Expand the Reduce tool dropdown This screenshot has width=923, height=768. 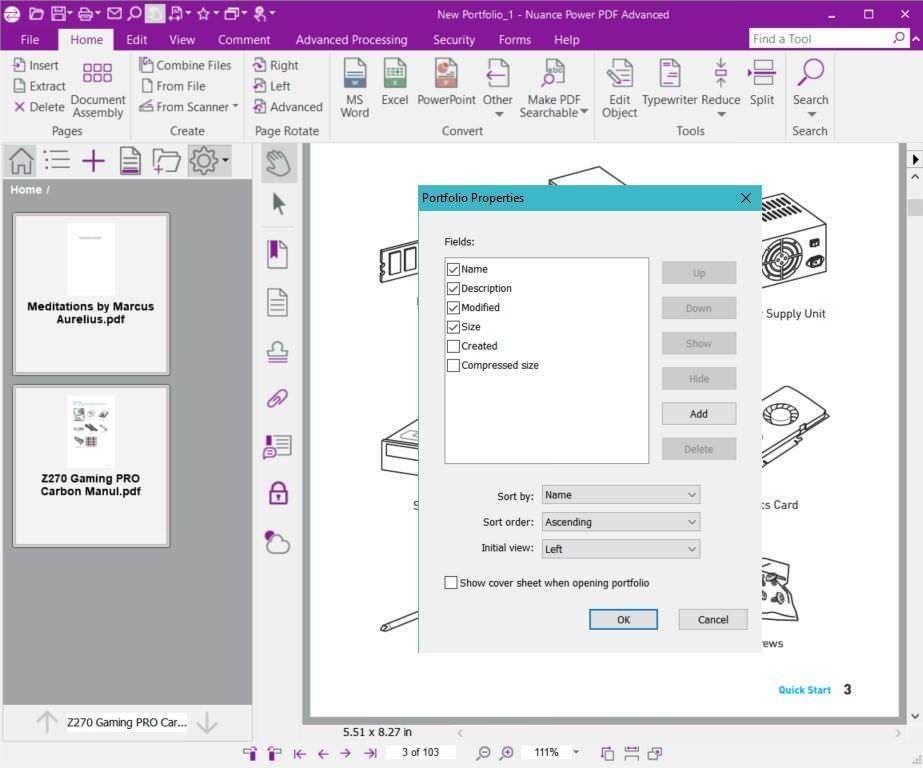[721, 114]
